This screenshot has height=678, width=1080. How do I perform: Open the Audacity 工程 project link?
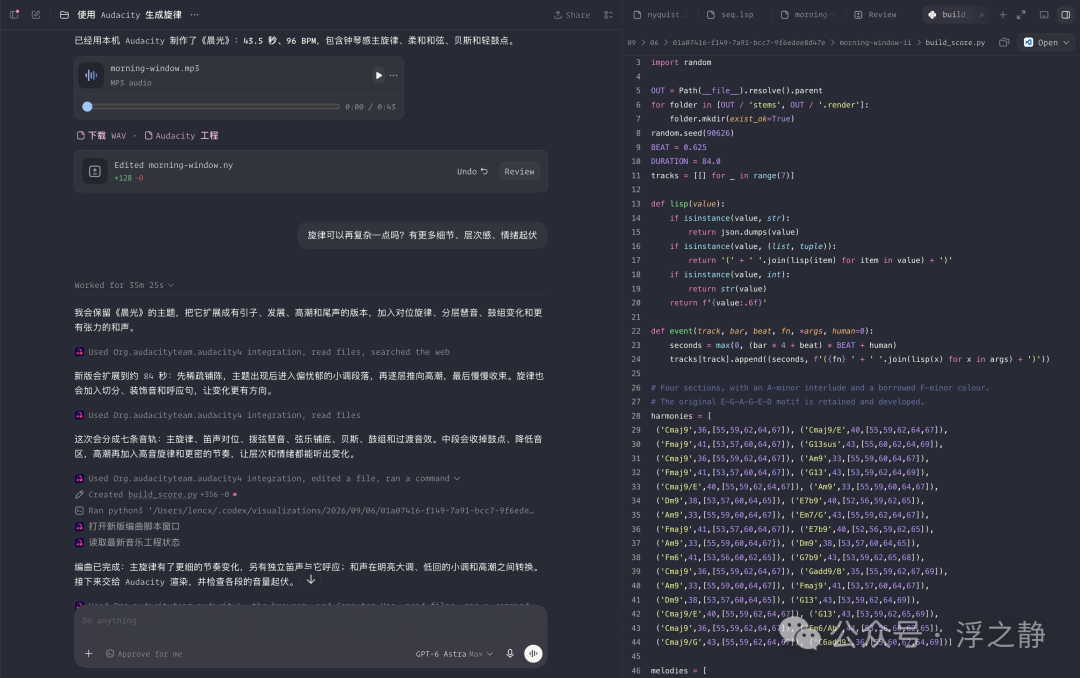(x=181, y=136)
